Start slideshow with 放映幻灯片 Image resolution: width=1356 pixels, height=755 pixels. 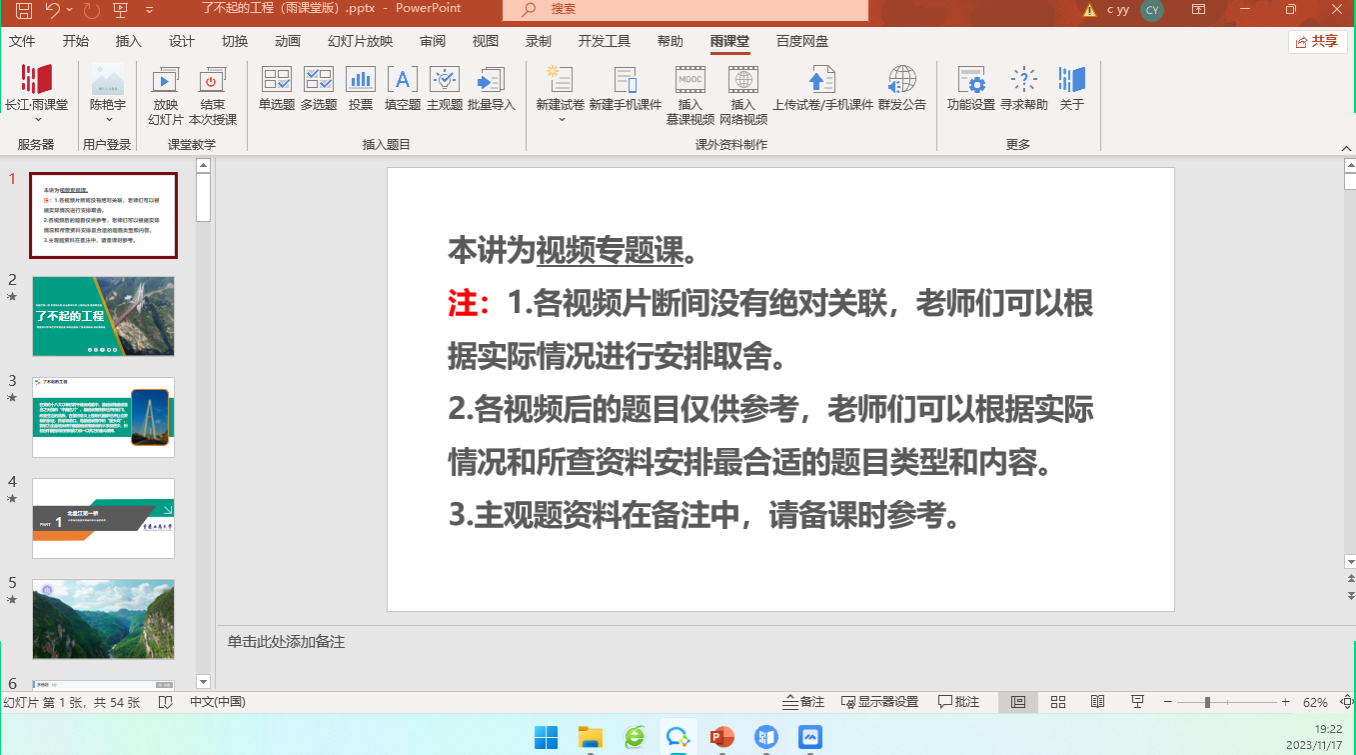coord(166,95)
